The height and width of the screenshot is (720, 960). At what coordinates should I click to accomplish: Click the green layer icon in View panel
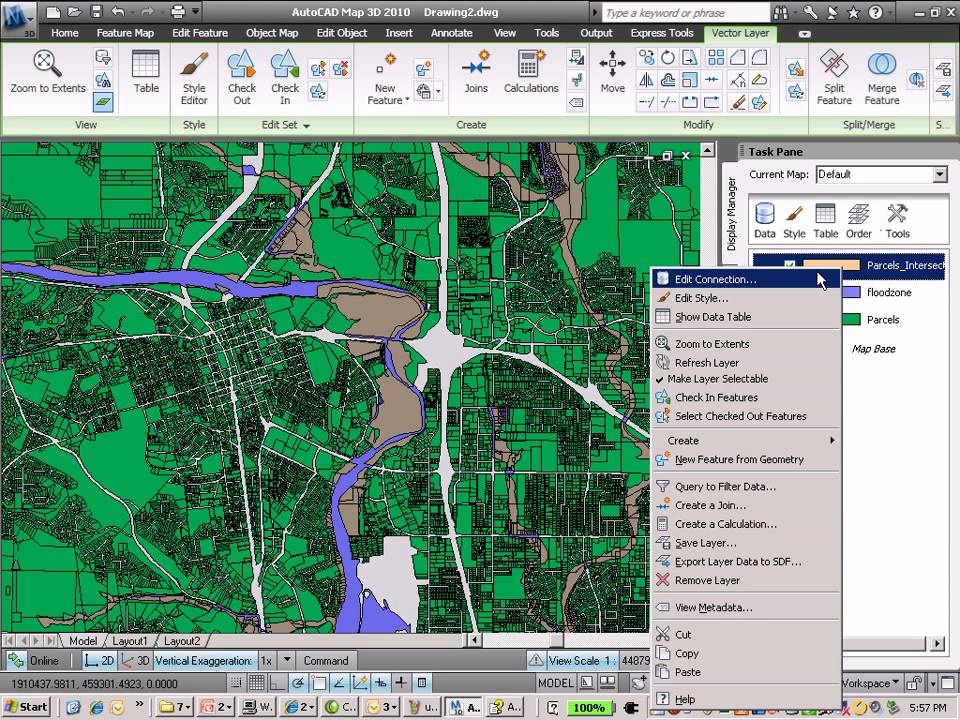[103, 102]
